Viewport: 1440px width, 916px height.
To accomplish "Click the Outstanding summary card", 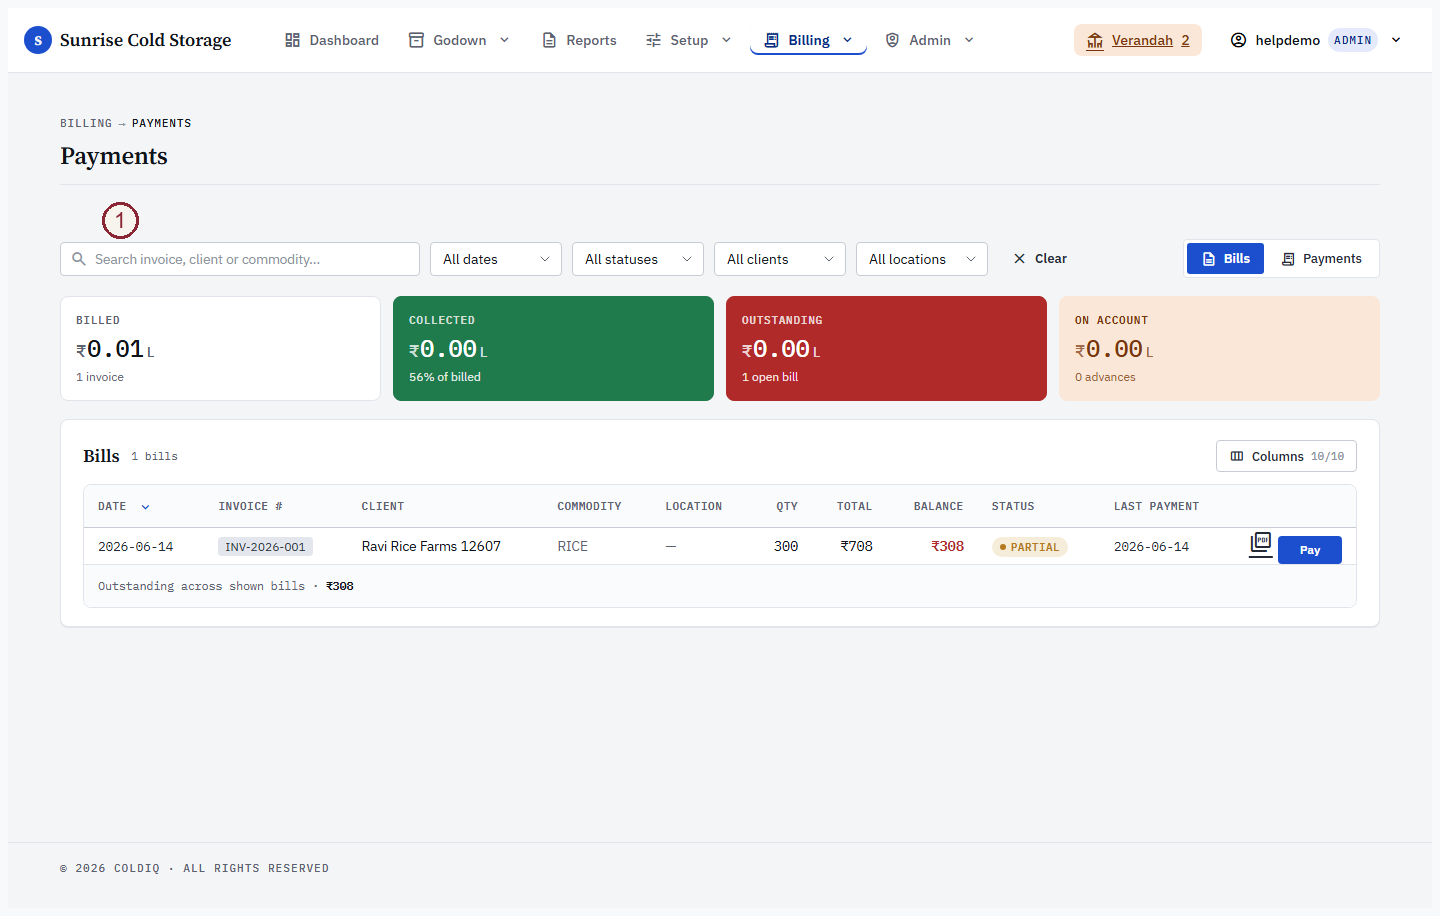I will click(886, 348).
